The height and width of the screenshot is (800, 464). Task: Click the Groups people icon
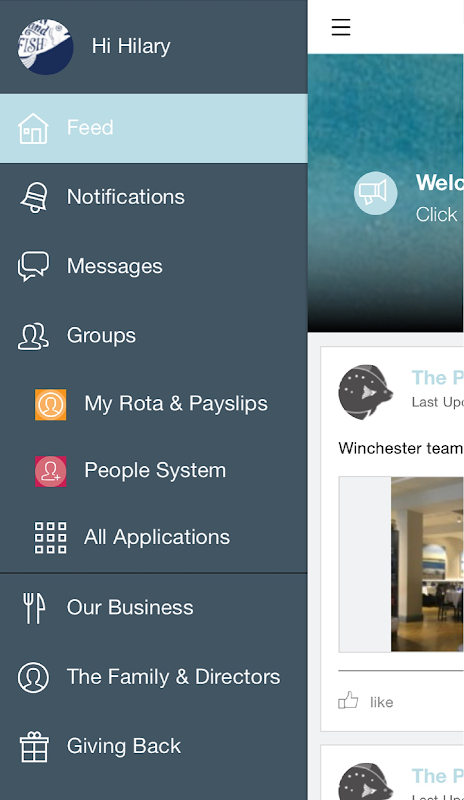[33, 336]
